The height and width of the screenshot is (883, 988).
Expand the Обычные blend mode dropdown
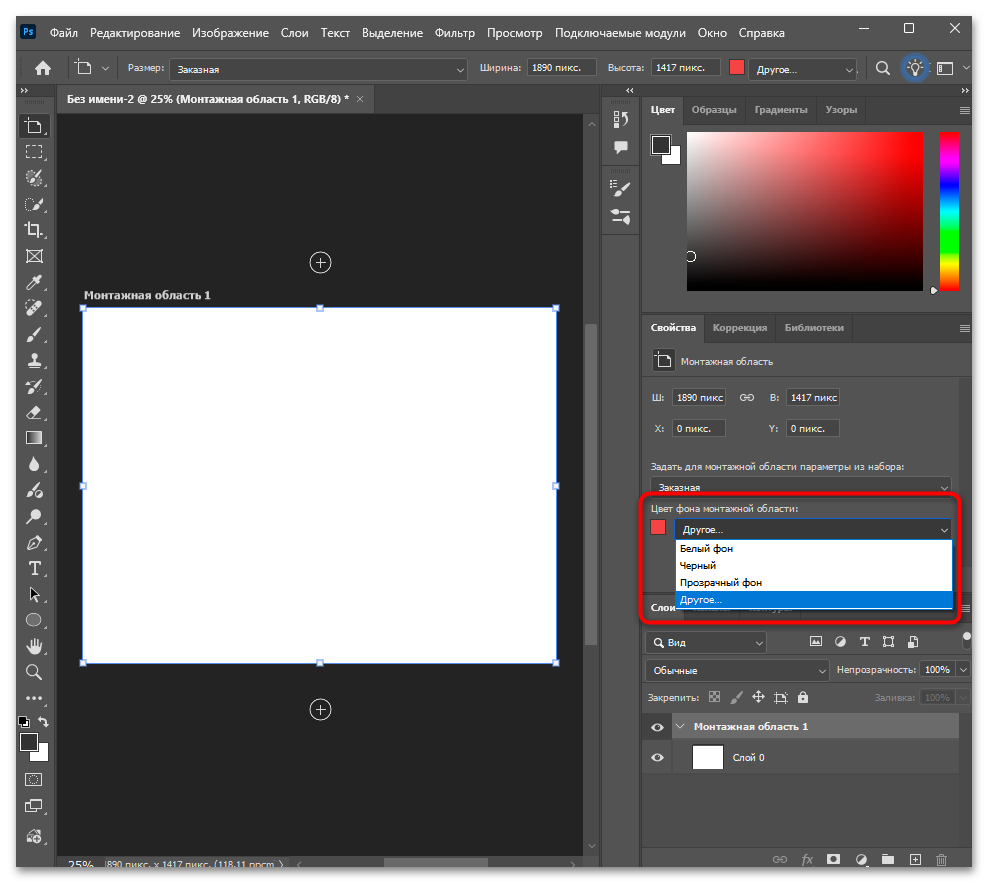[737, 670]
